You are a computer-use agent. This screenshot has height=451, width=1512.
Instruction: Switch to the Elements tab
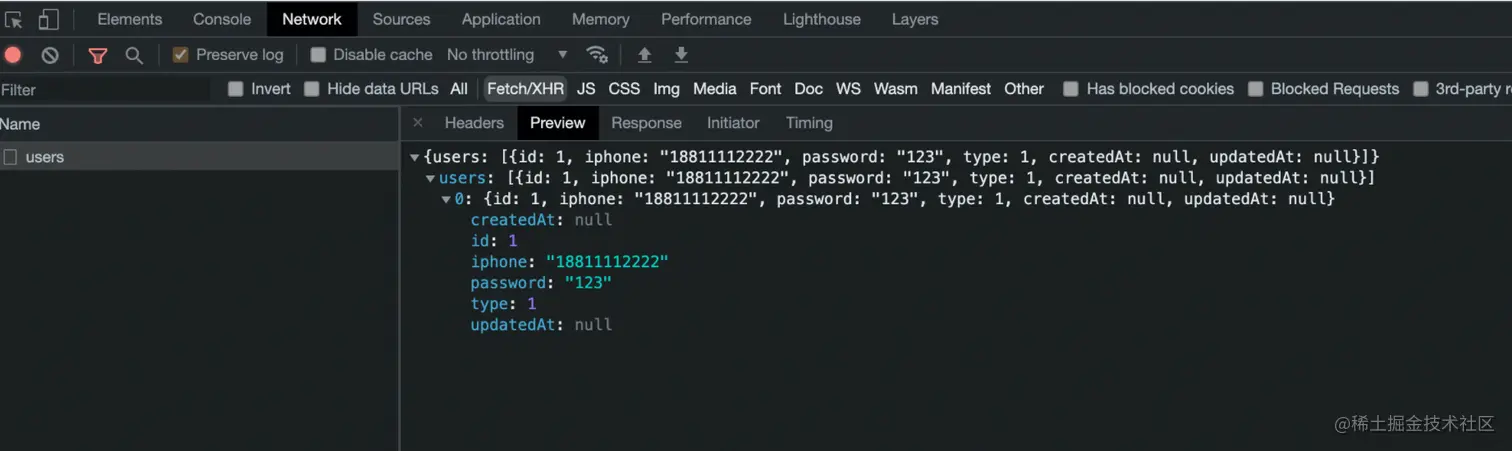point(130,19)
